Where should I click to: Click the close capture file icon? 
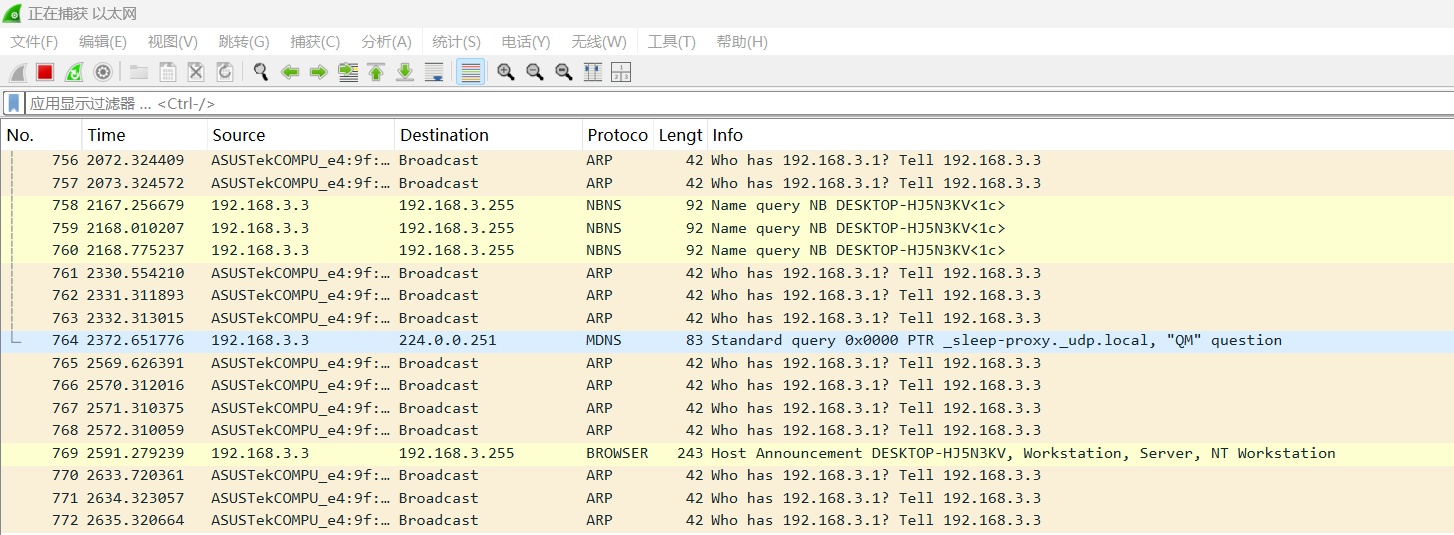(196, 72)
